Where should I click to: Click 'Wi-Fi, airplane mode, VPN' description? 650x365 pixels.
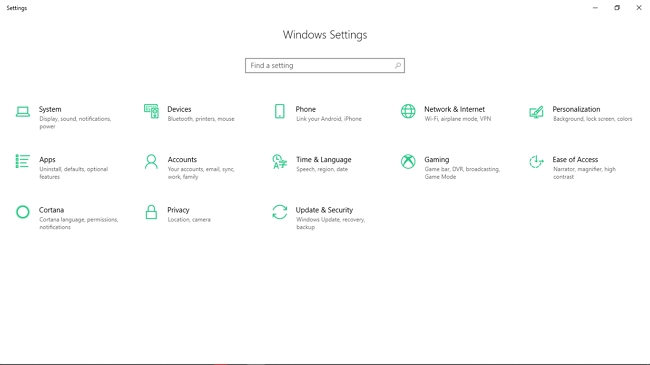(458, 119)
